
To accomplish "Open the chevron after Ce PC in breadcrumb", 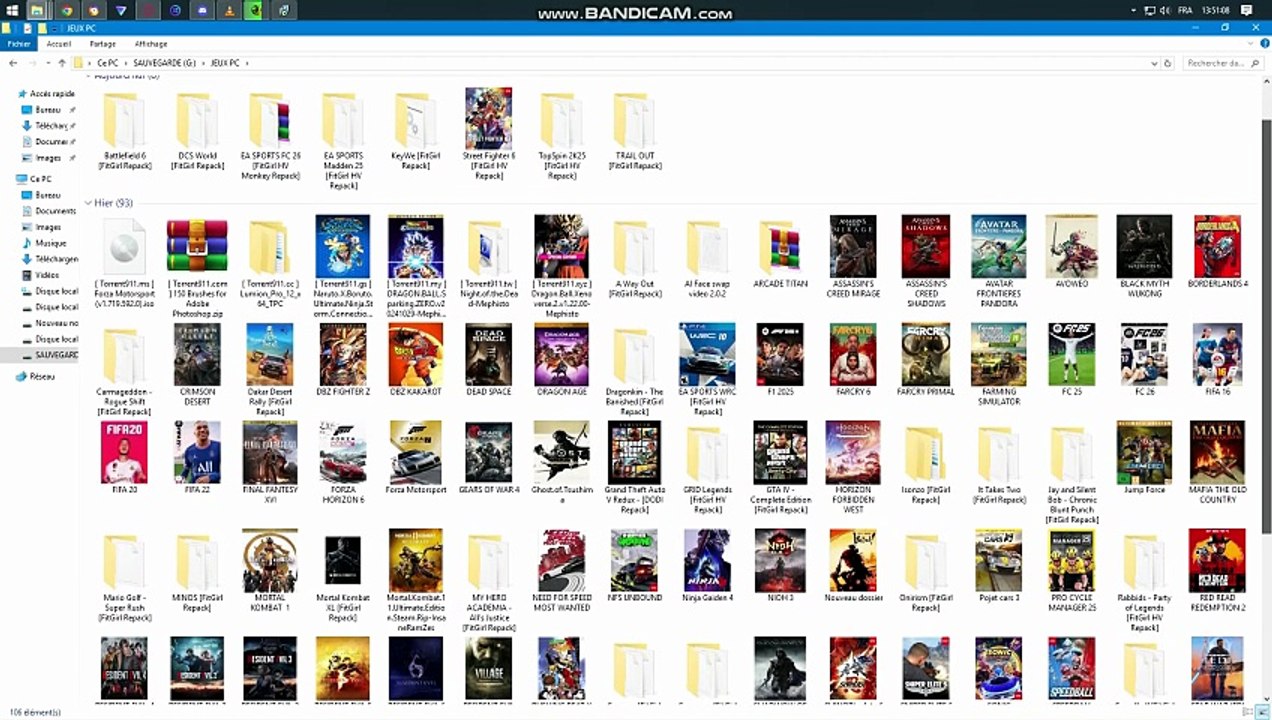I will tap(125, 63).
